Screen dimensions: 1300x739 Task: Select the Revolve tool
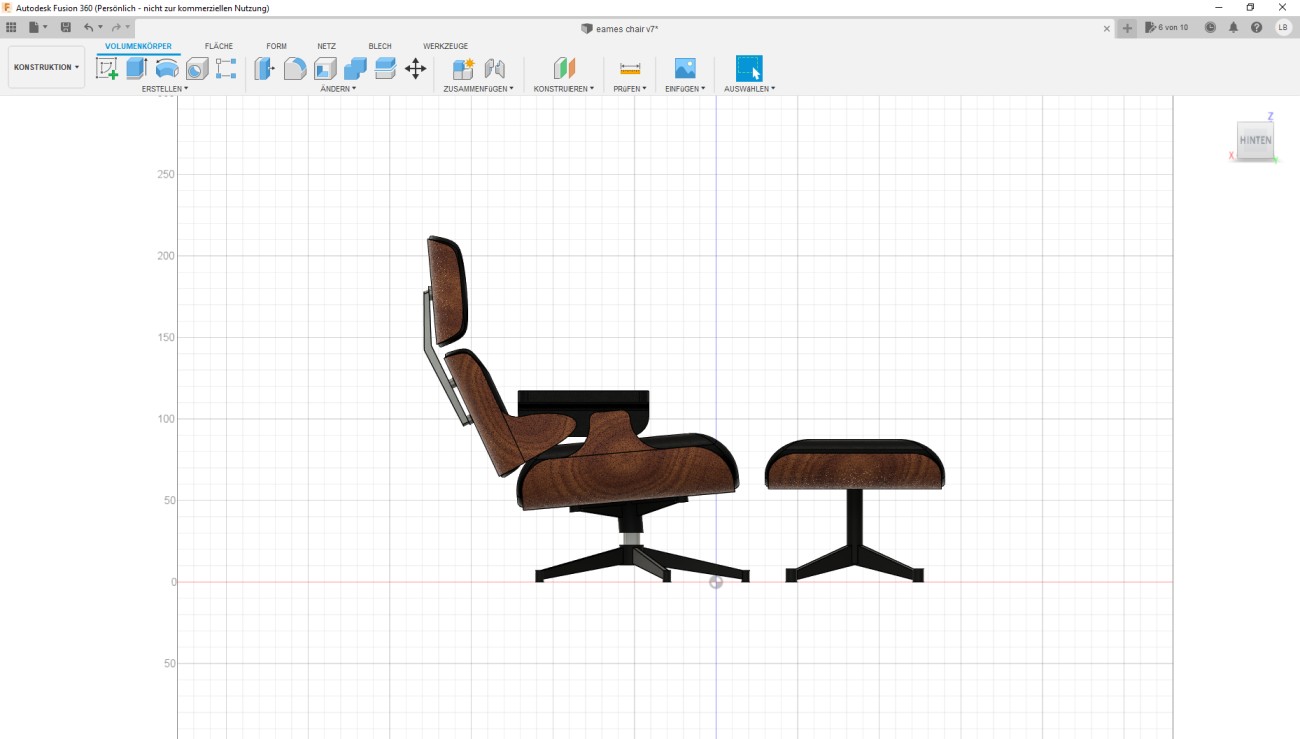coord(167,68)
